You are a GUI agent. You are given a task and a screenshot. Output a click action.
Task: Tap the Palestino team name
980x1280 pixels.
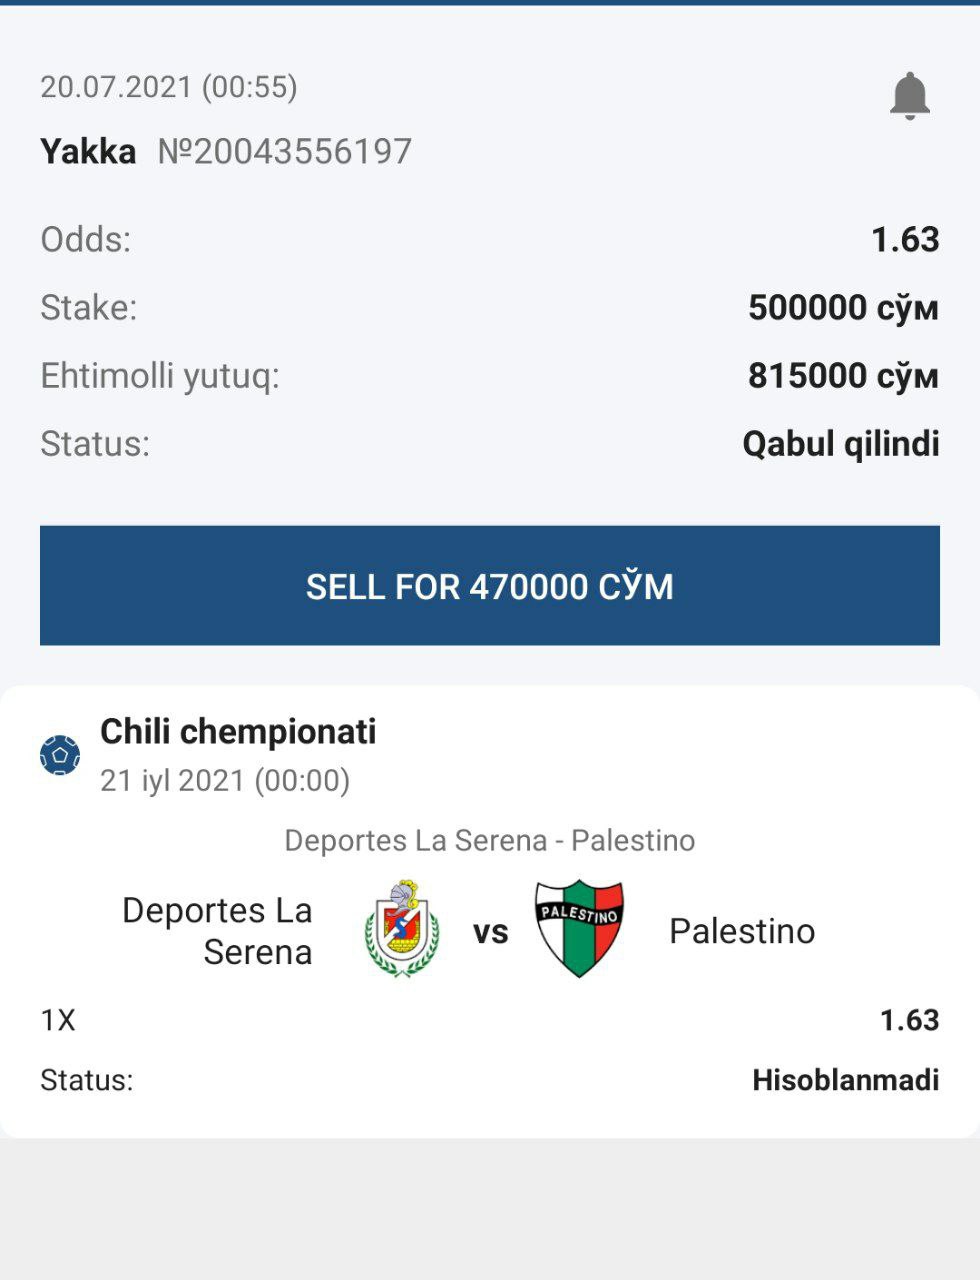741,931
